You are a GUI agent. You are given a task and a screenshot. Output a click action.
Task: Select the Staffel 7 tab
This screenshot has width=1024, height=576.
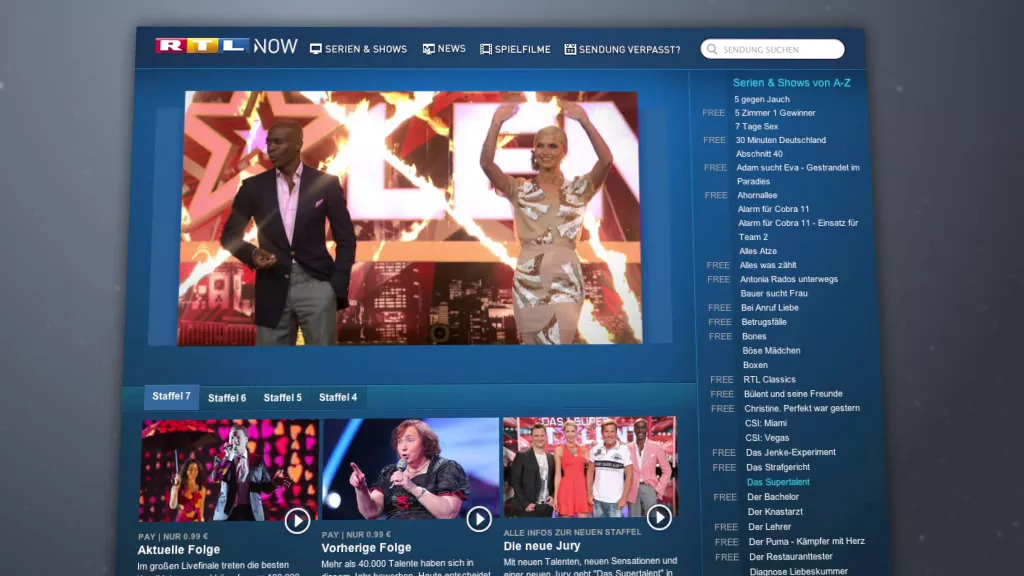[171, 396]
